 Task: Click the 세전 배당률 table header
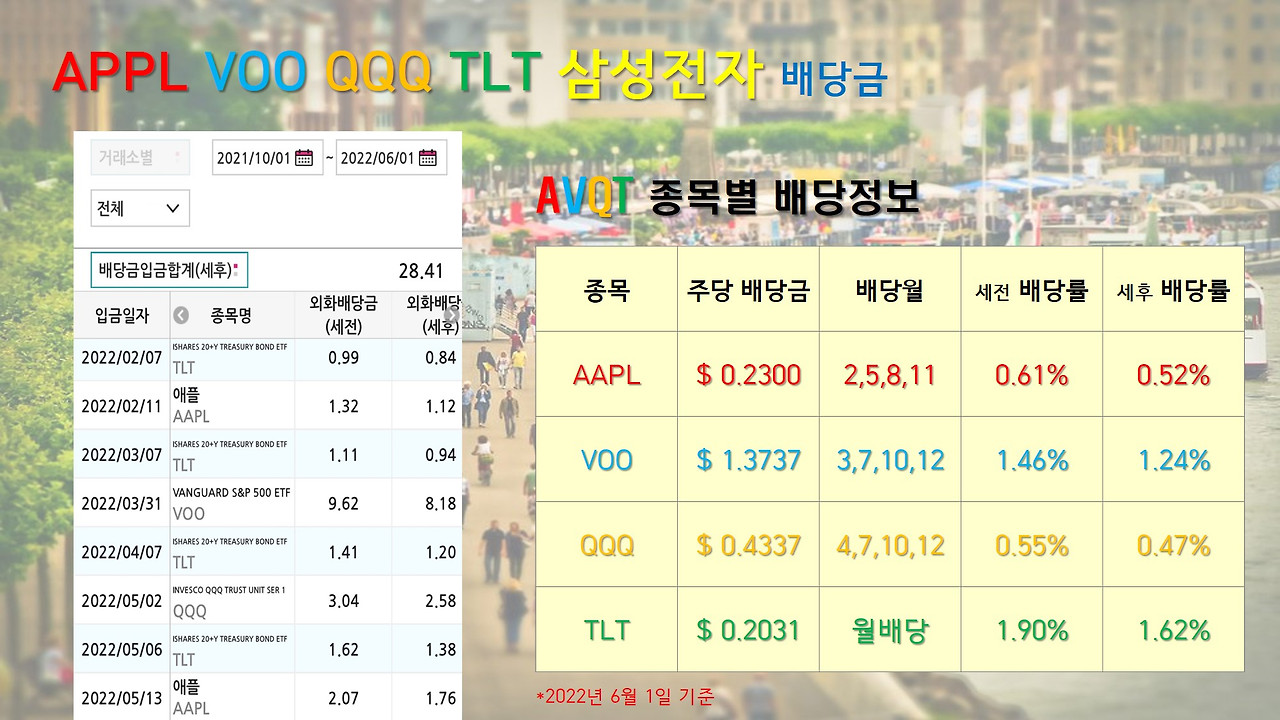click(1032, 290)
